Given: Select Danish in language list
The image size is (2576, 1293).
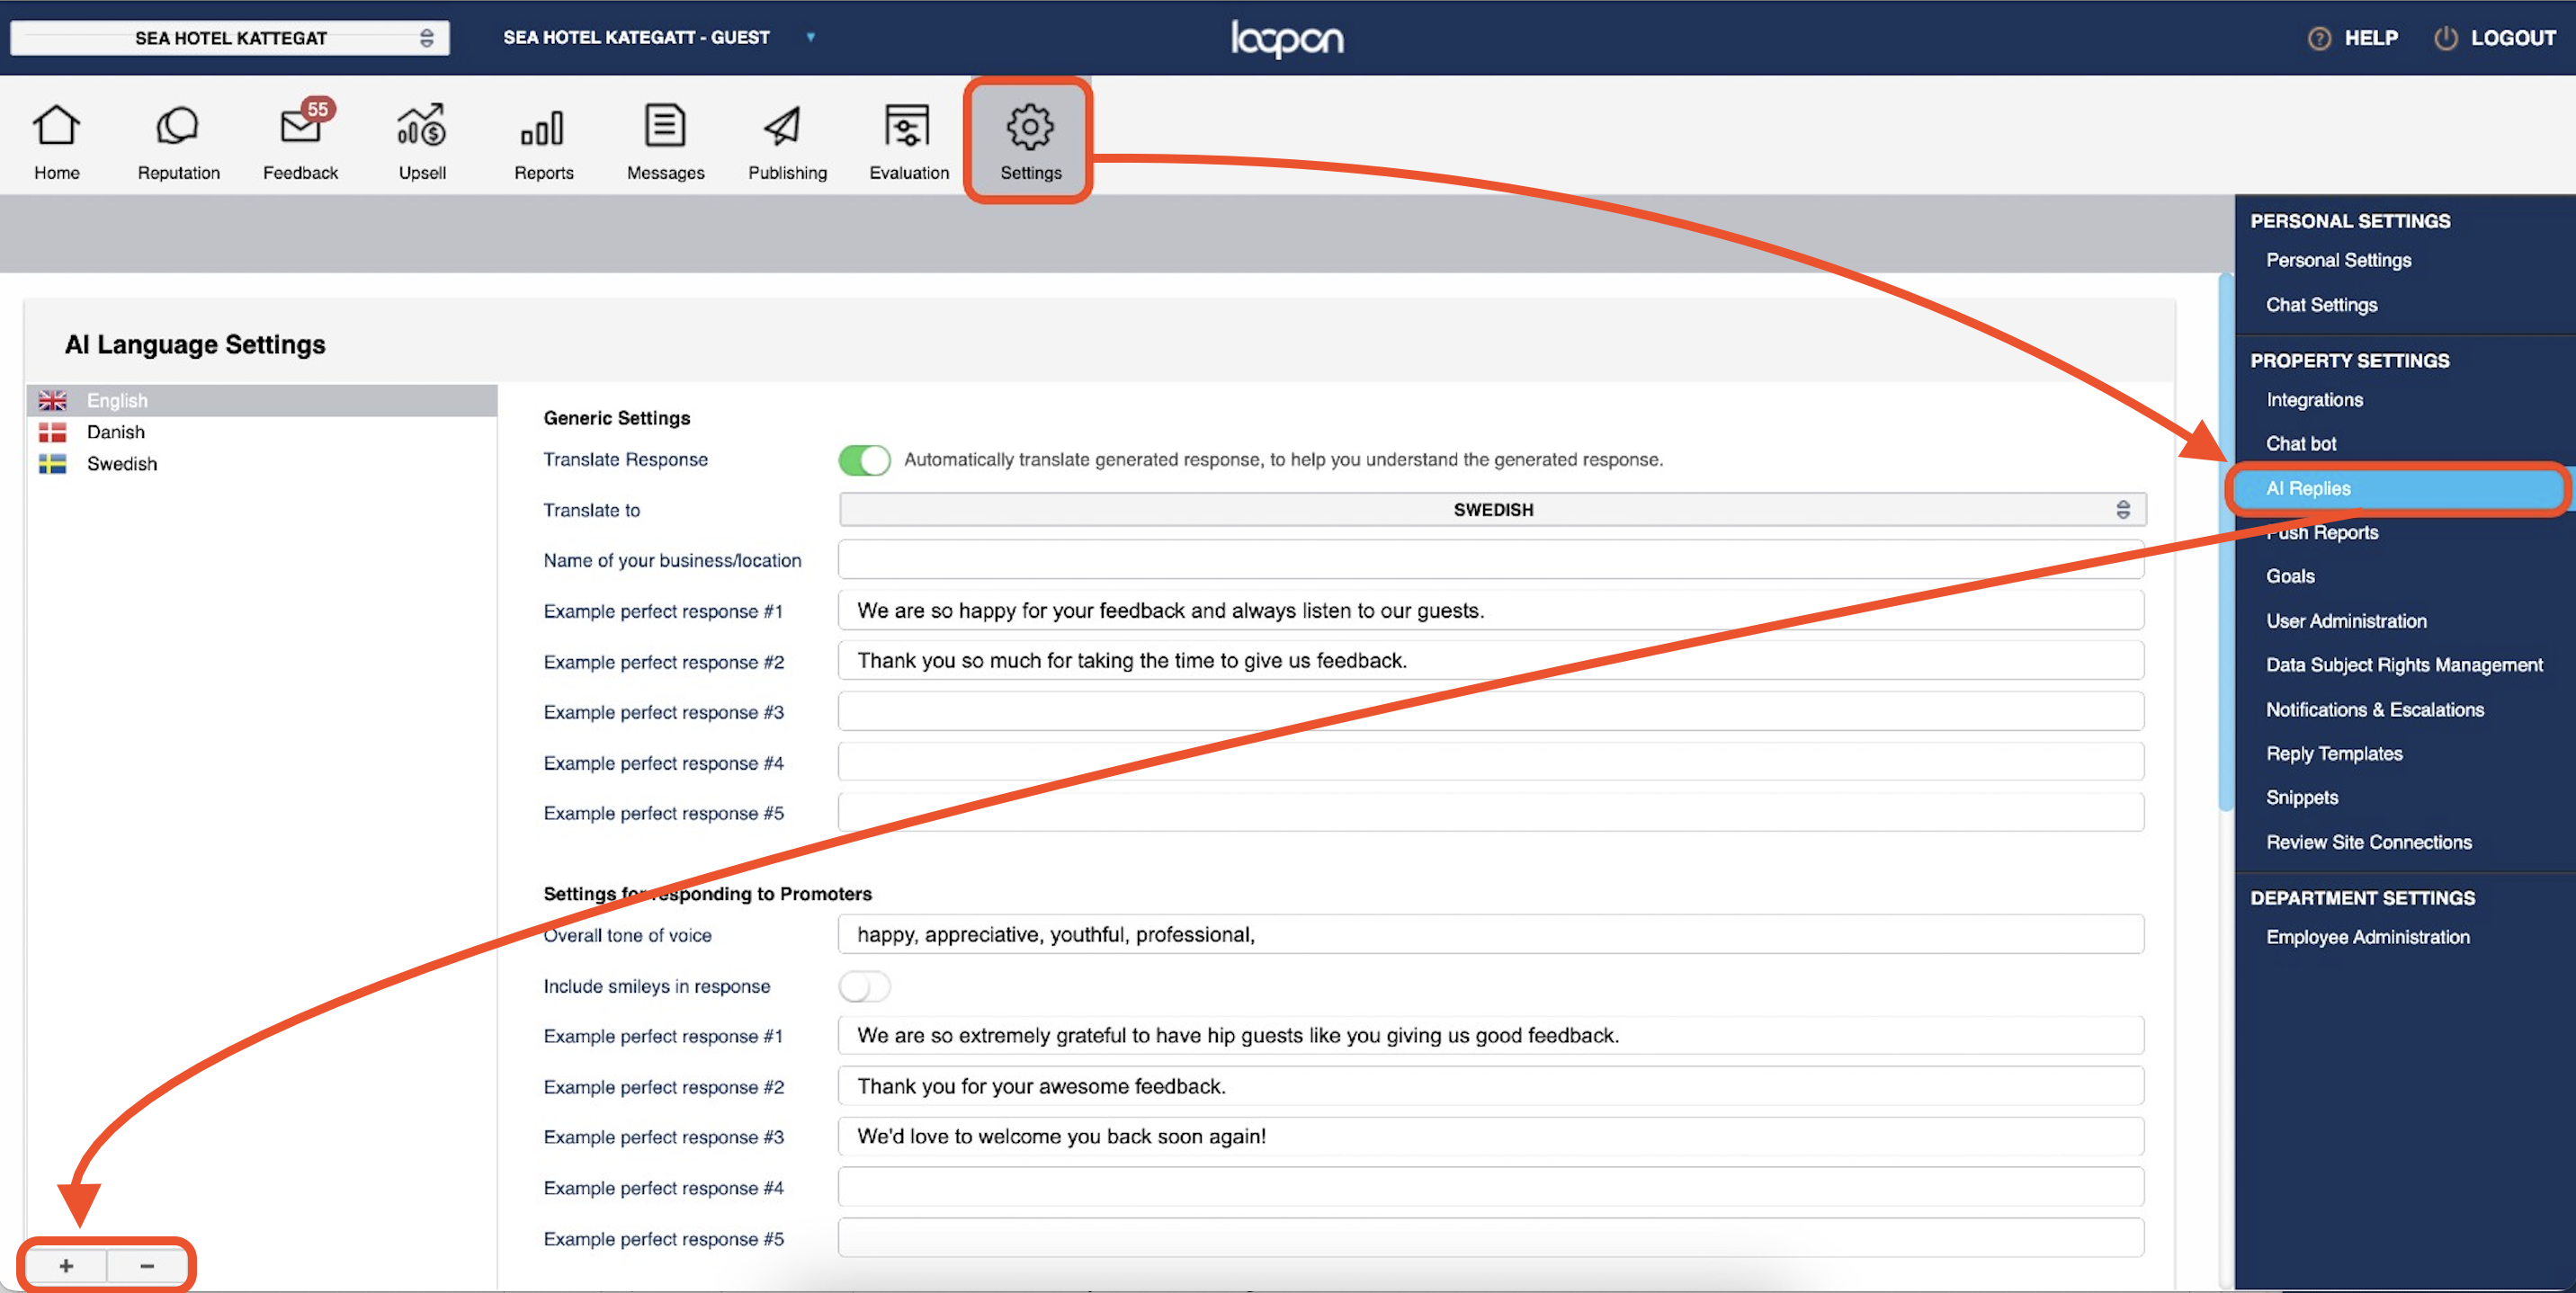Looking at the screenshot, I should coord(262,432).
